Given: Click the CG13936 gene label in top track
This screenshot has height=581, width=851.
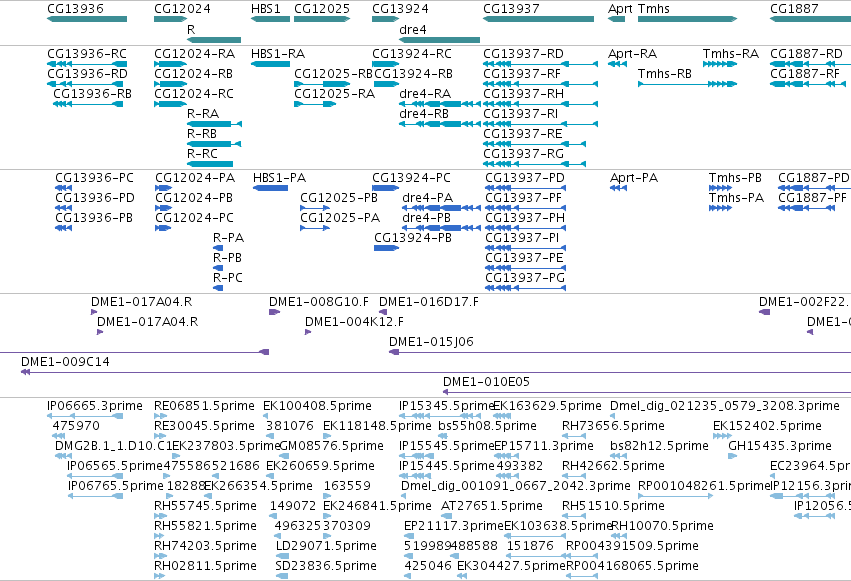Looking at the screenshot, I should tap(75, 9).
